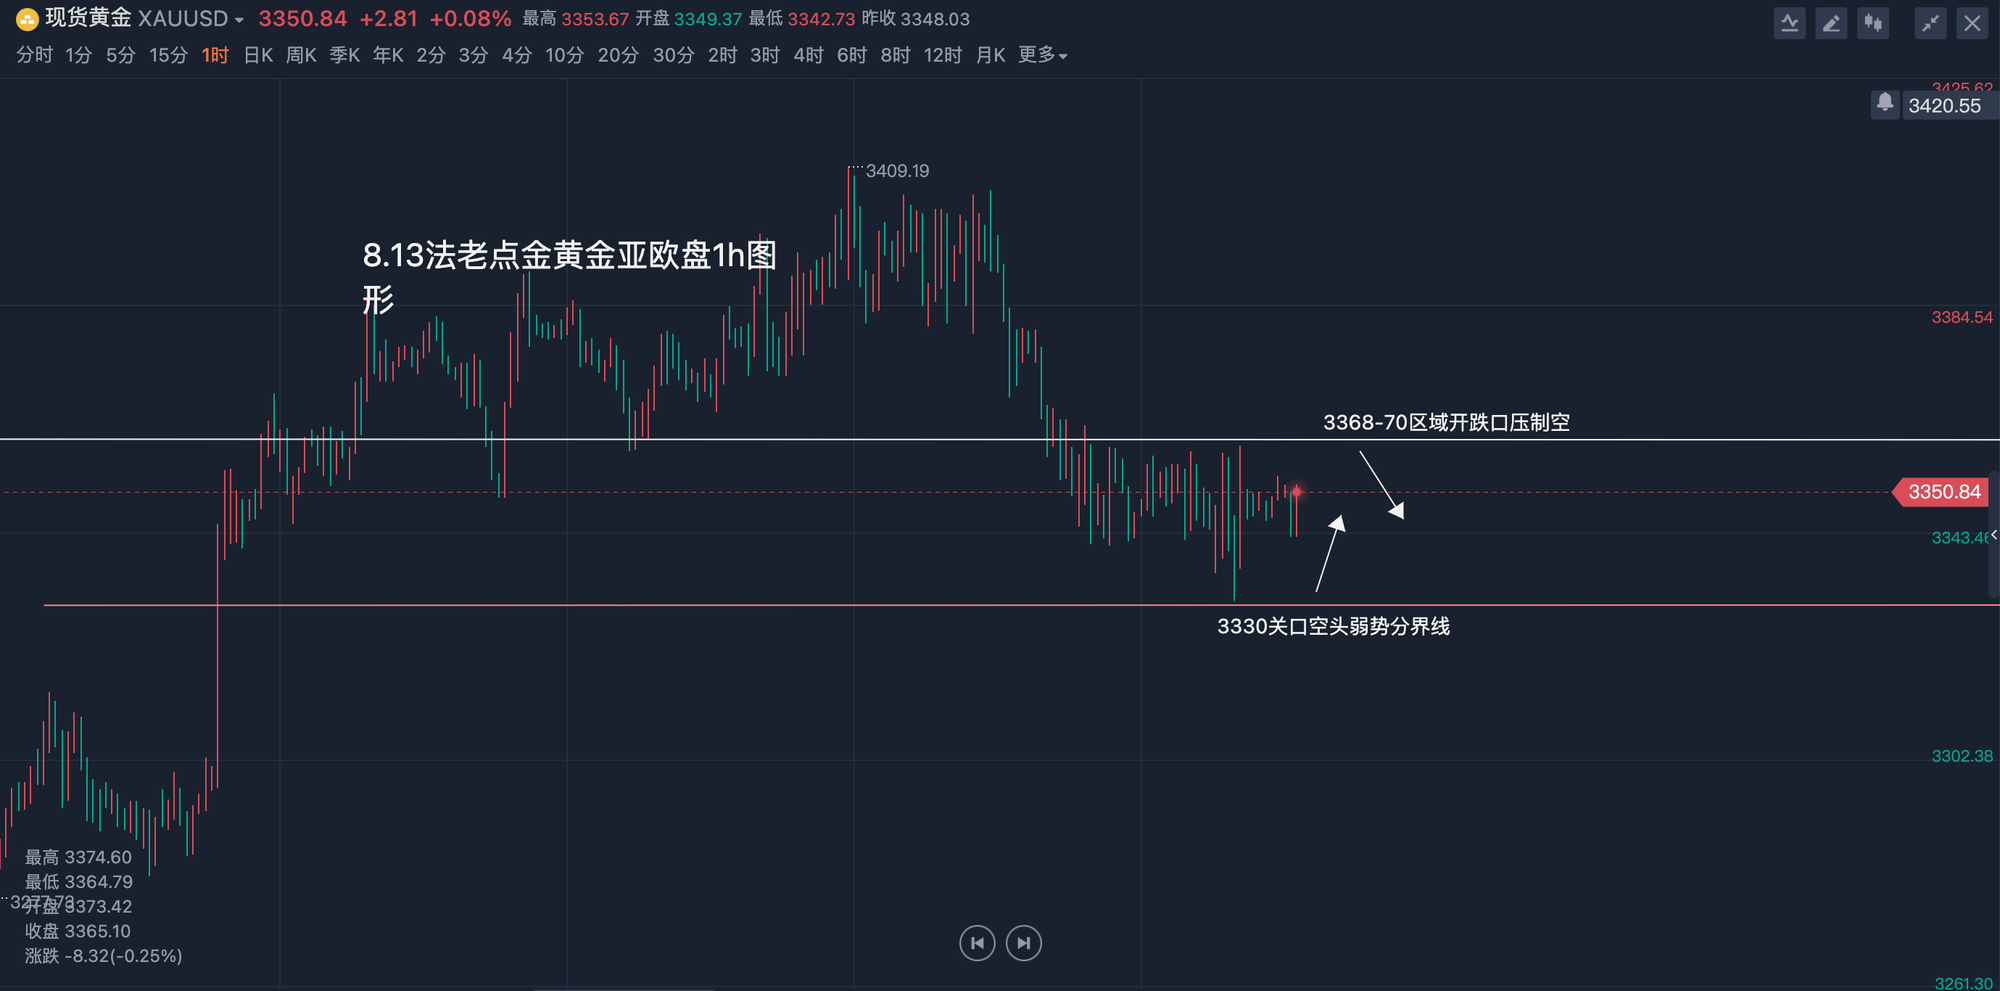Choose the 4时 timeframe
The width and height of the screenshot is (2000, 991).
tap(808, 55)
